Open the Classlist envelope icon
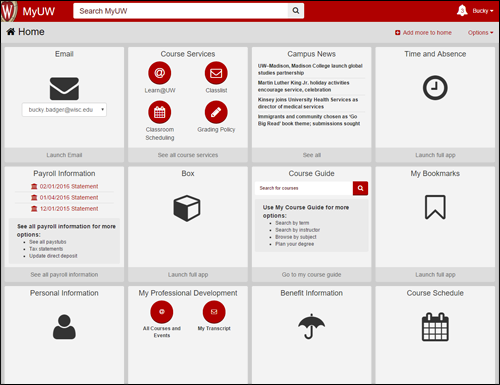500x385 pixels. click(x=216, y=73)
